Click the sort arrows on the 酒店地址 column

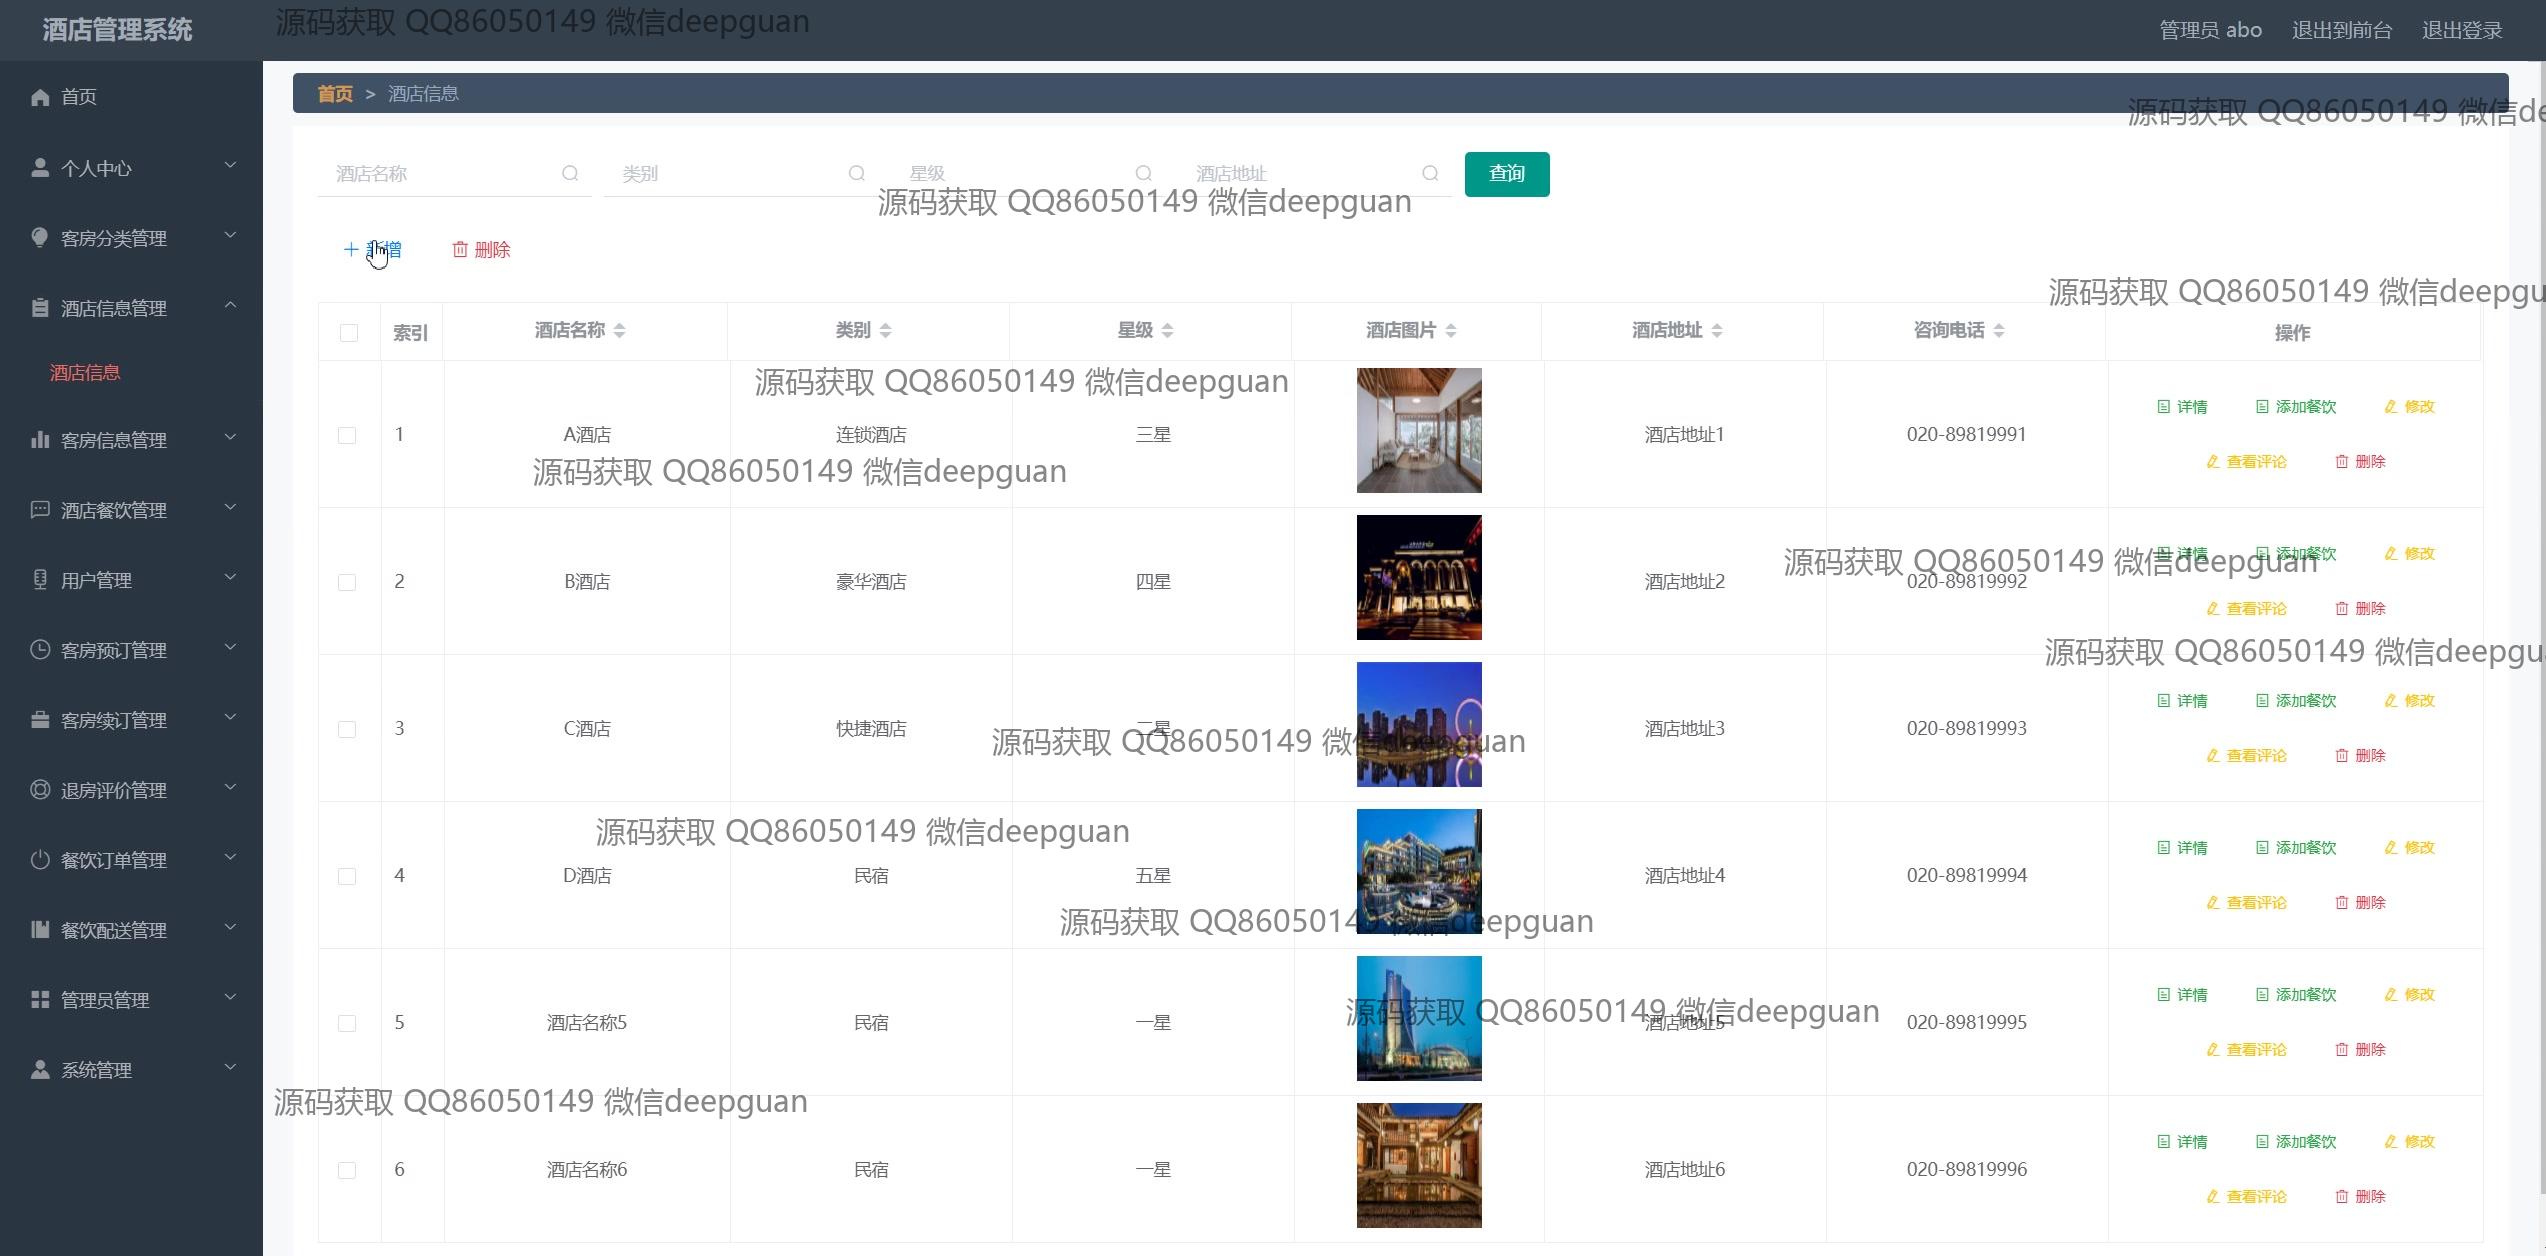(x=1716, y=331)
